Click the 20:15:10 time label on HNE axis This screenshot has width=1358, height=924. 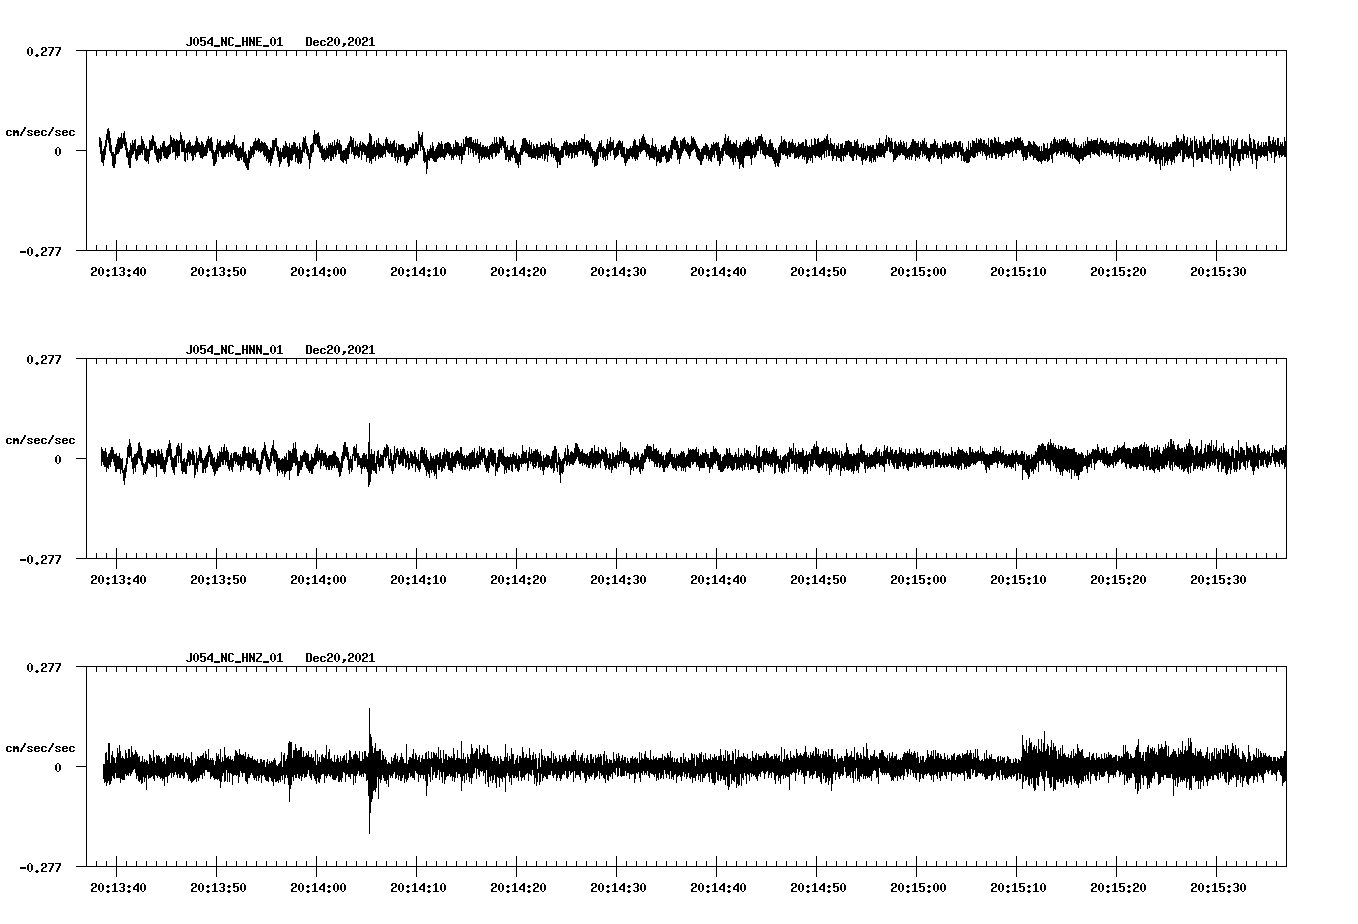click(x=1018, y=271)
